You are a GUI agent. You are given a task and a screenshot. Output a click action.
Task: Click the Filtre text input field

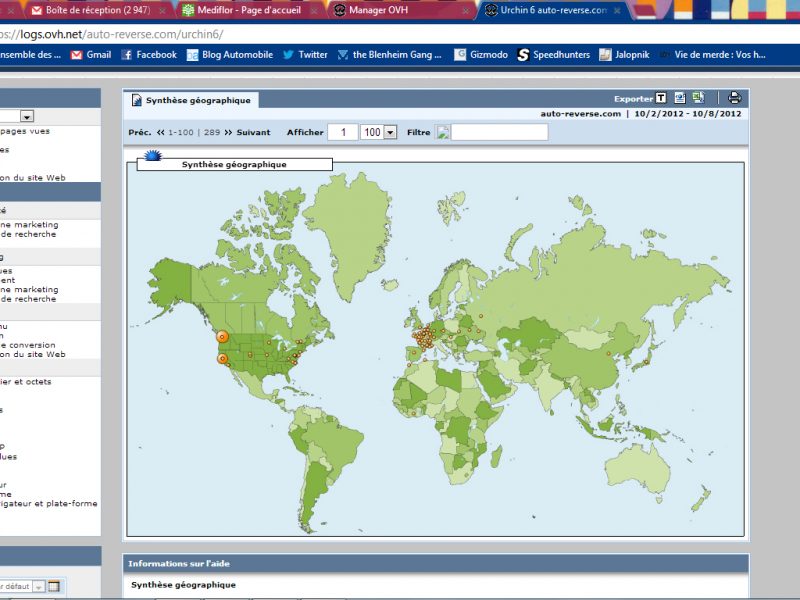coord(499,132)
